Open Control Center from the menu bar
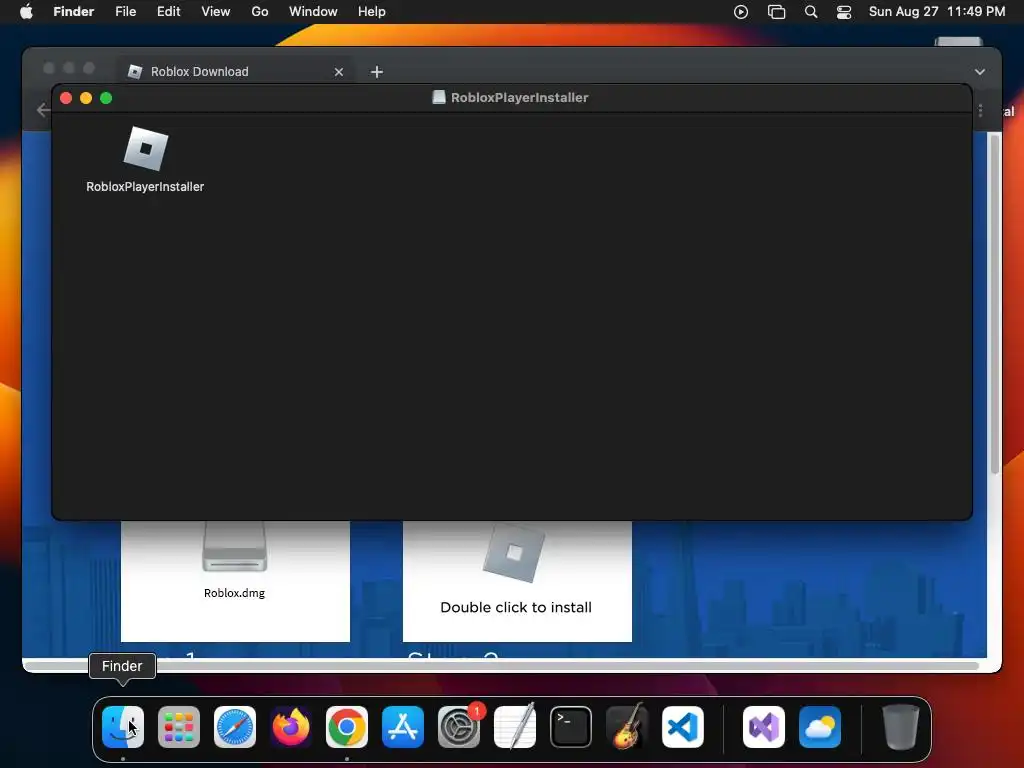This screenshot has width=1024, height=768. (844, 12)
